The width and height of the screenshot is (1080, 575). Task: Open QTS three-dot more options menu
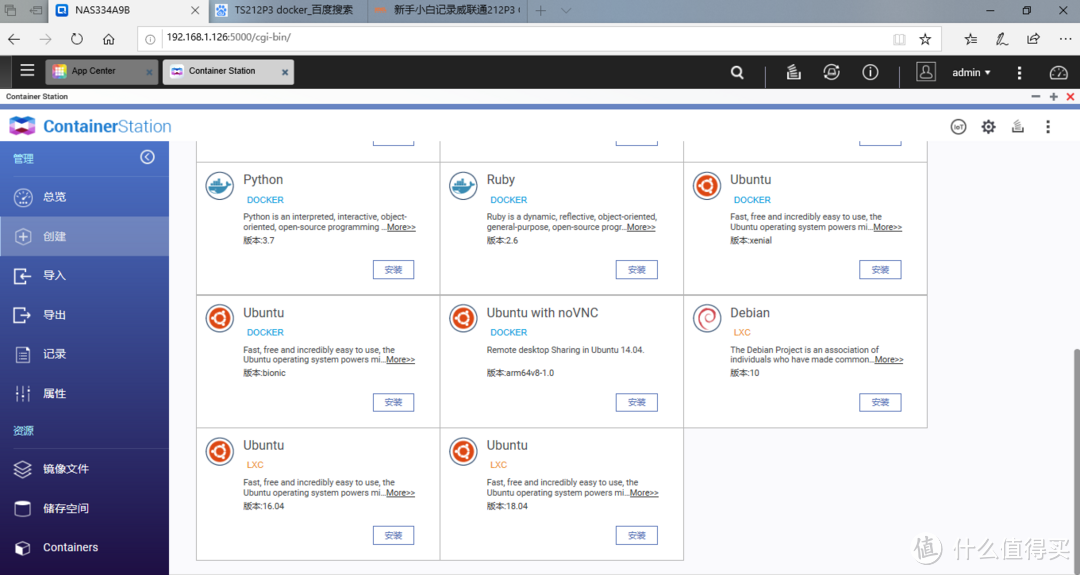(1019, 72)
